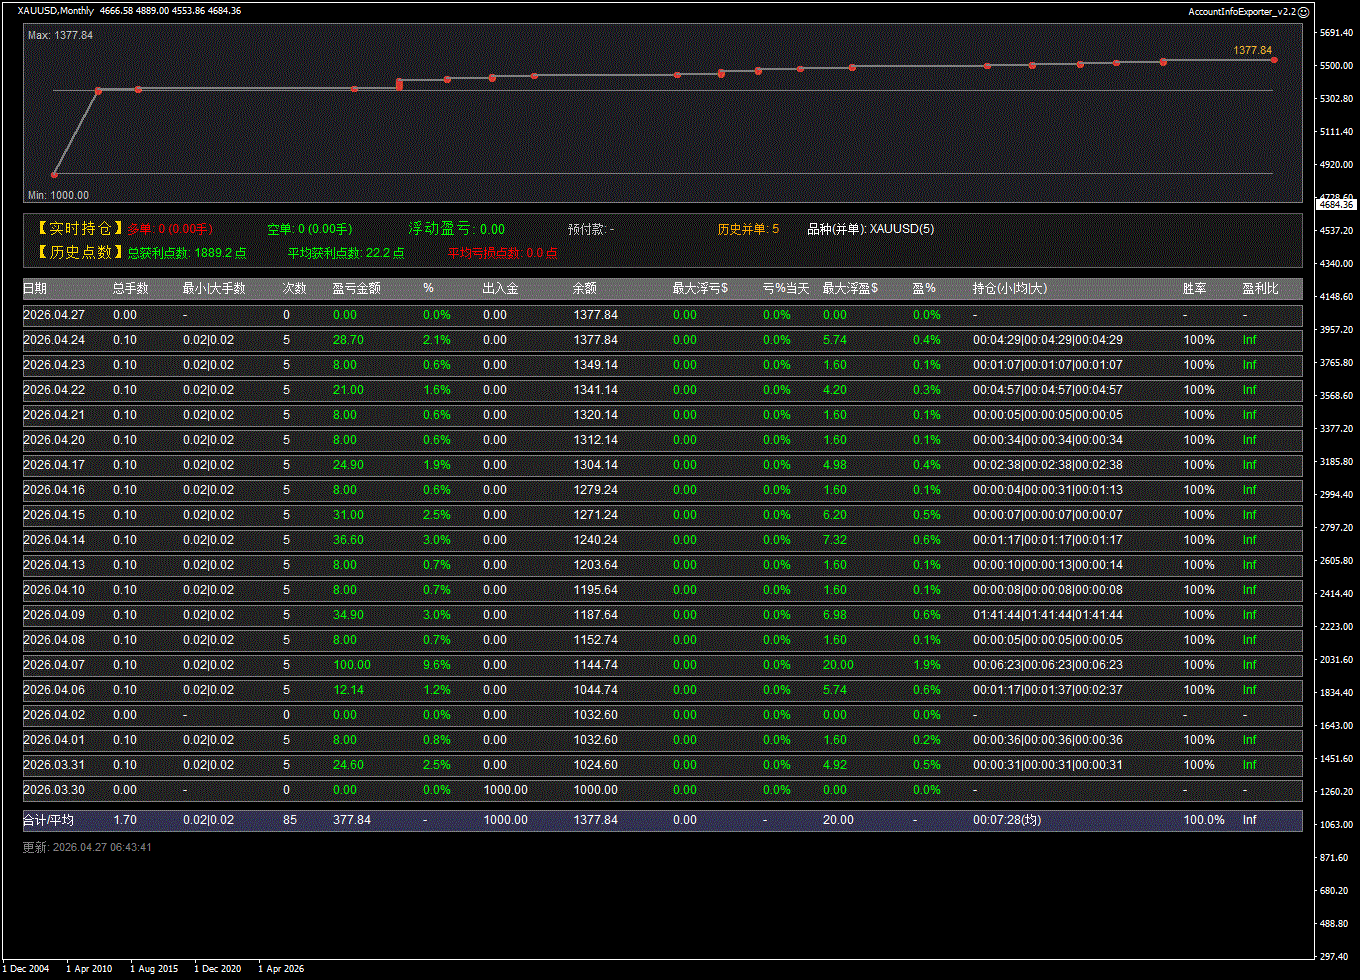Click the 1000.00 deposit value in the 2026.03.30 row

[x=505, y=790]
